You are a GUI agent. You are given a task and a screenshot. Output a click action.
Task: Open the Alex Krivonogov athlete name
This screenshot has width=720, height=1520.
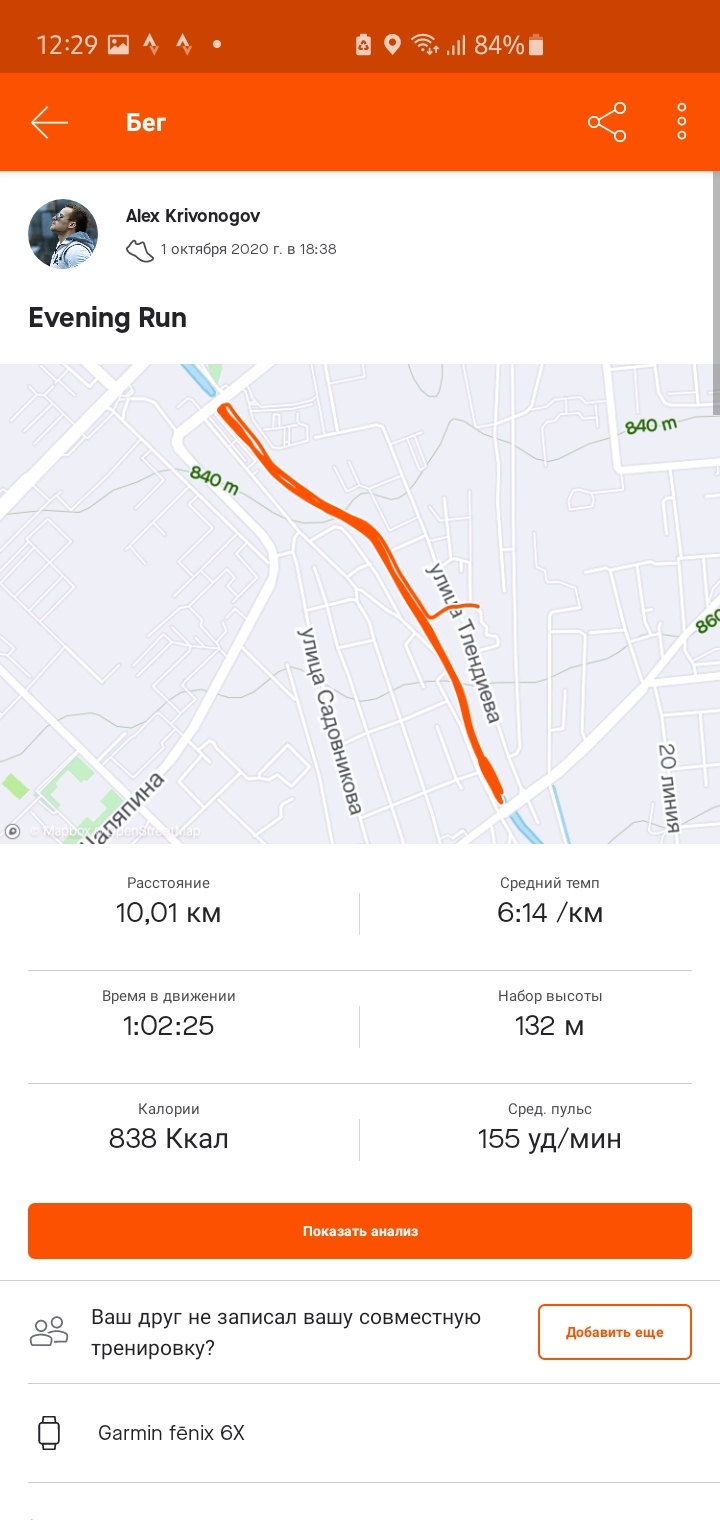tap(193, 216)
